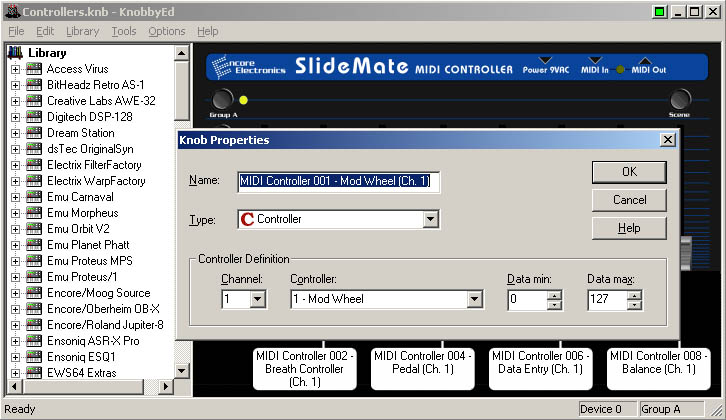Click library horizontal scroll right arrow
This screenshot has width=726, height=420.
coord(165,386)
